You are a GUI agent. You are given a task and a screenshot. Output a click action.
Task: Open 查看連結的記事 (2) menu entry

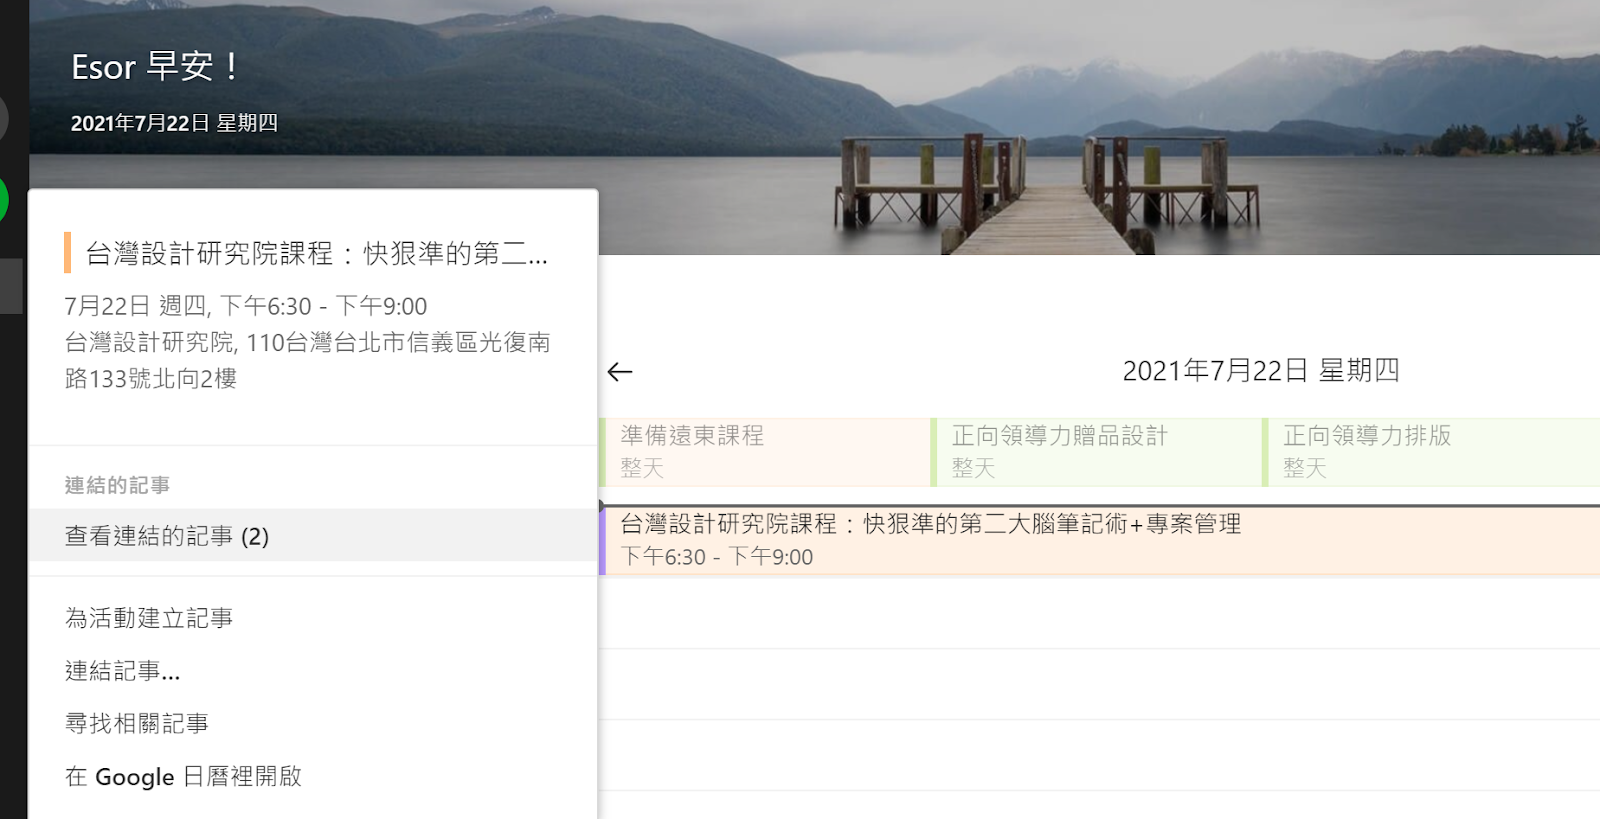click(x=313, y=536)
